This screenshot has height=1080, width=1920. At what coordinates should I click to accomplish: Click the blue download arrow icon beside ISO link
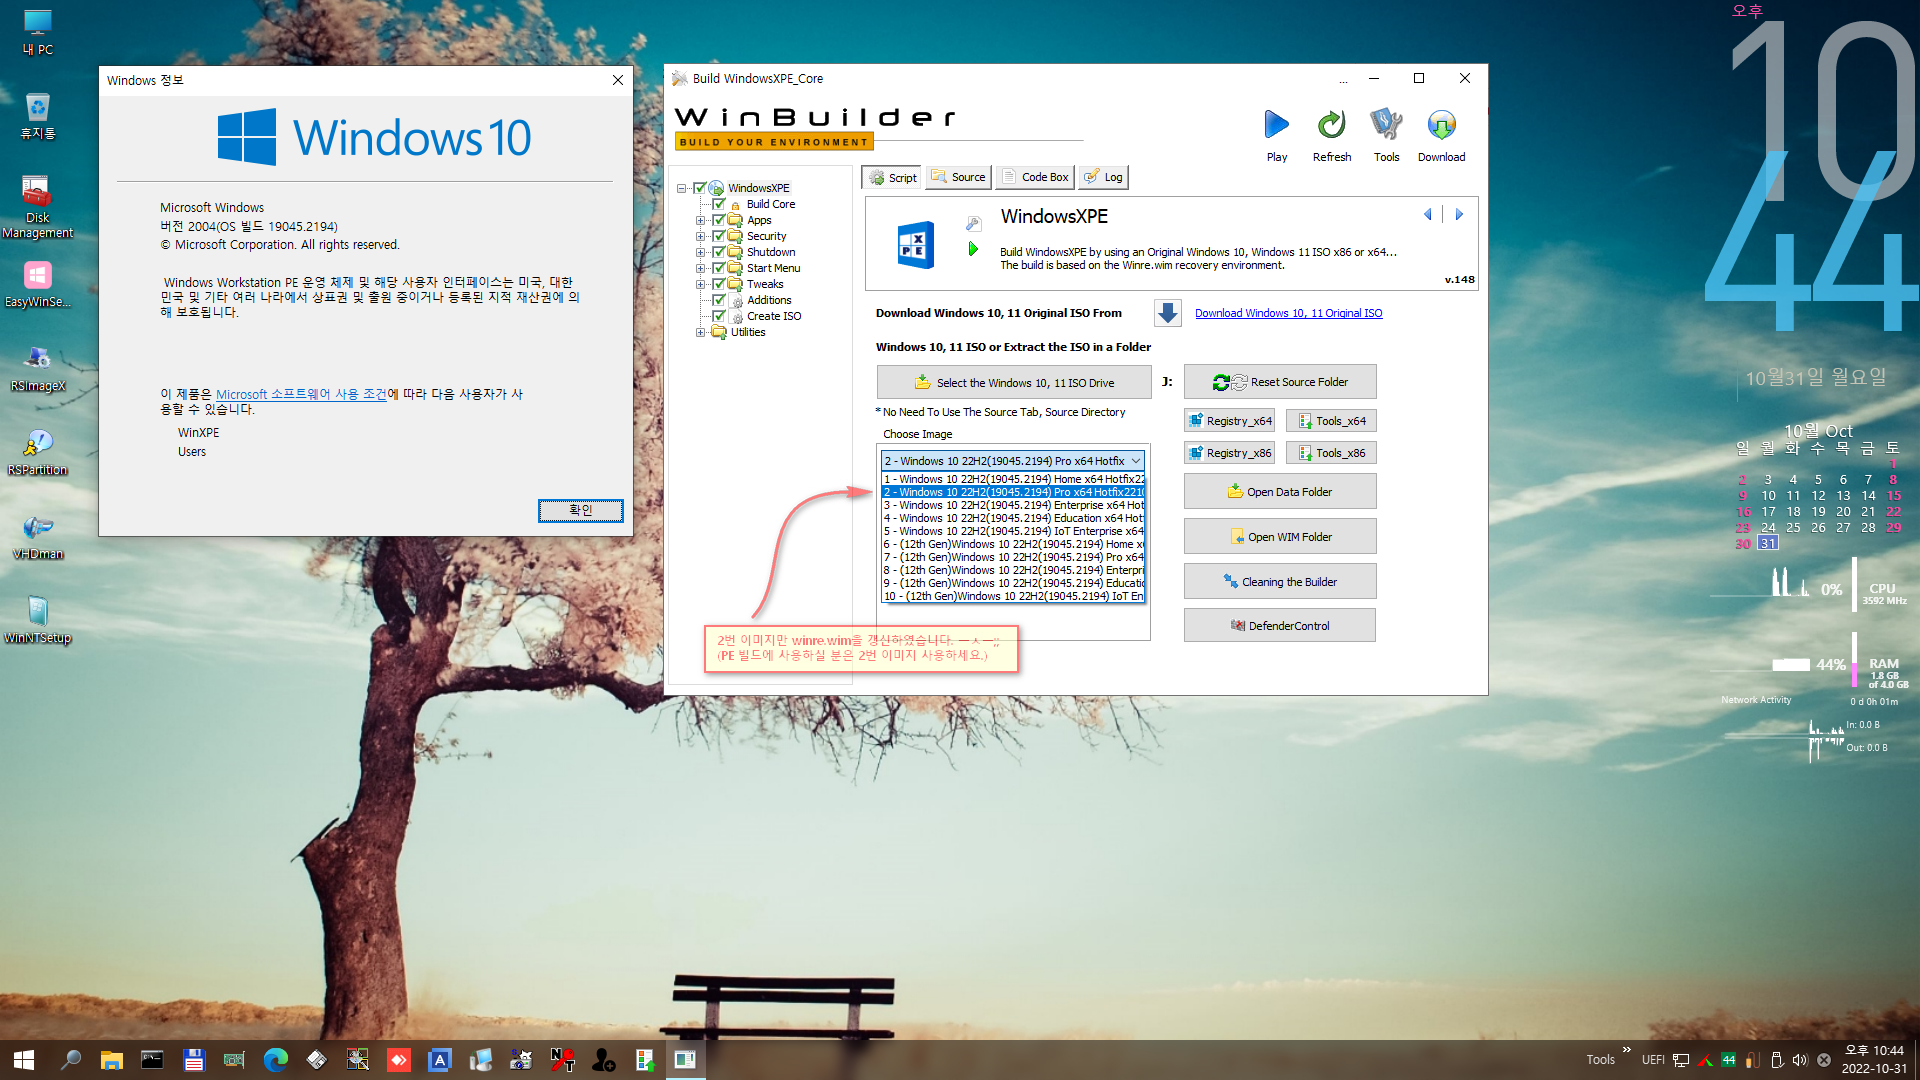tap(1167, 313)
